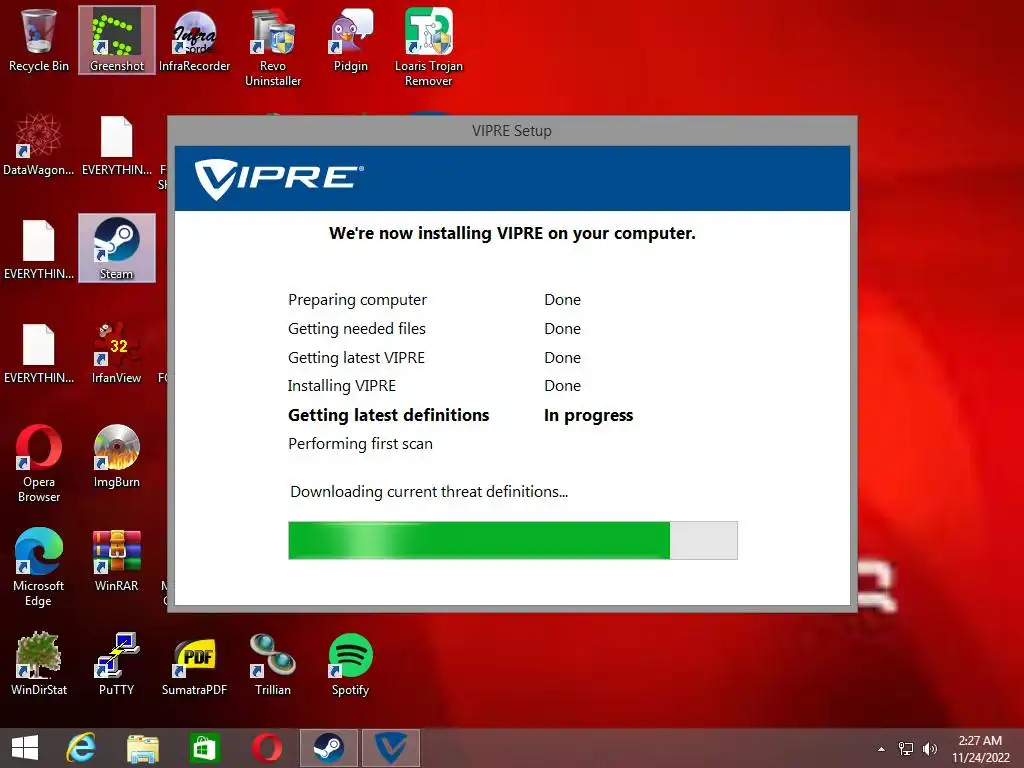Click the 'Getting needed files' step
1024x768 pixels.
click(x=357, y=329)
